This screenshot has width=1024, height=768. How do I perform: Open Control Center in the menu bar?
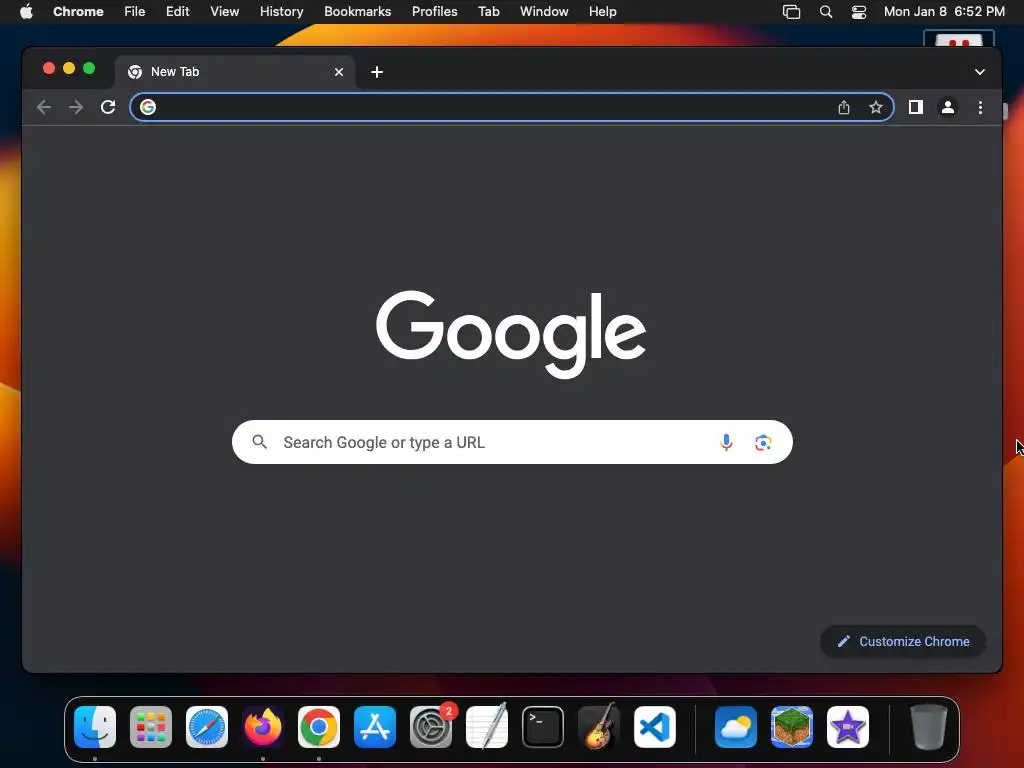[859, 11]
